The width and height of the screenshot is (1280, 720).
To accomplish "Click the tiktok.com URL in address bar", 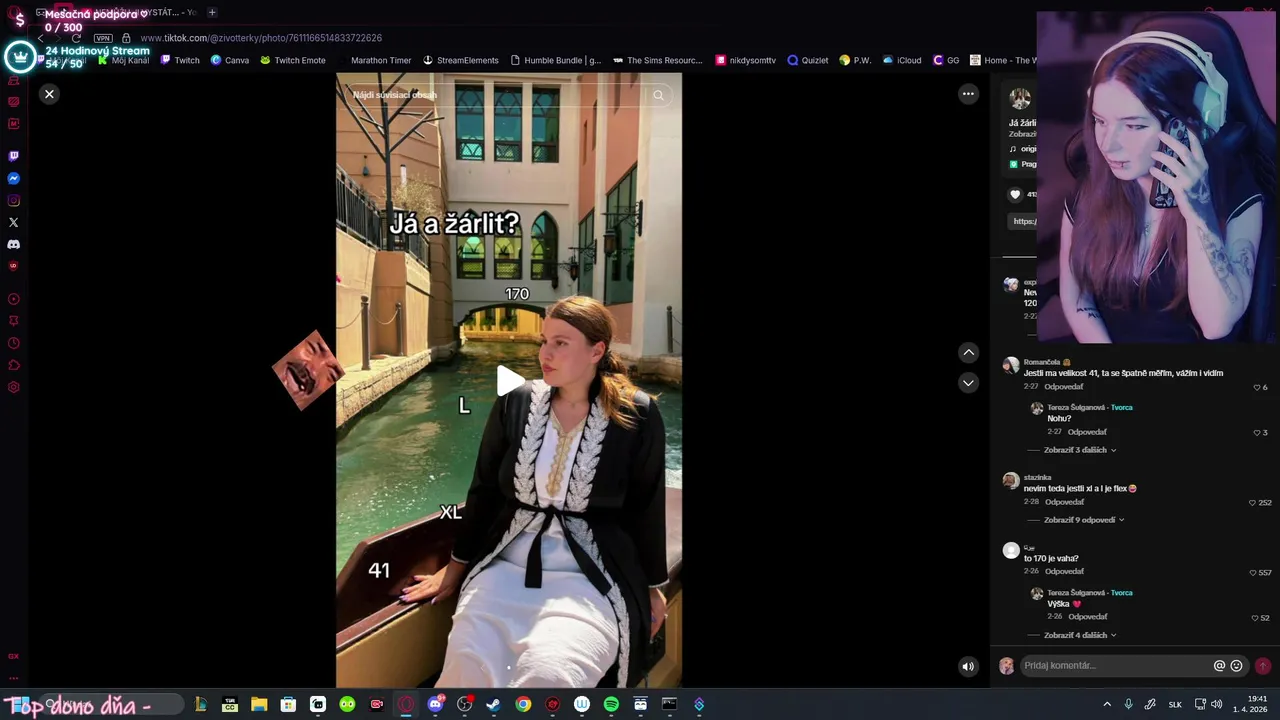I will click(x=261, y=38).
